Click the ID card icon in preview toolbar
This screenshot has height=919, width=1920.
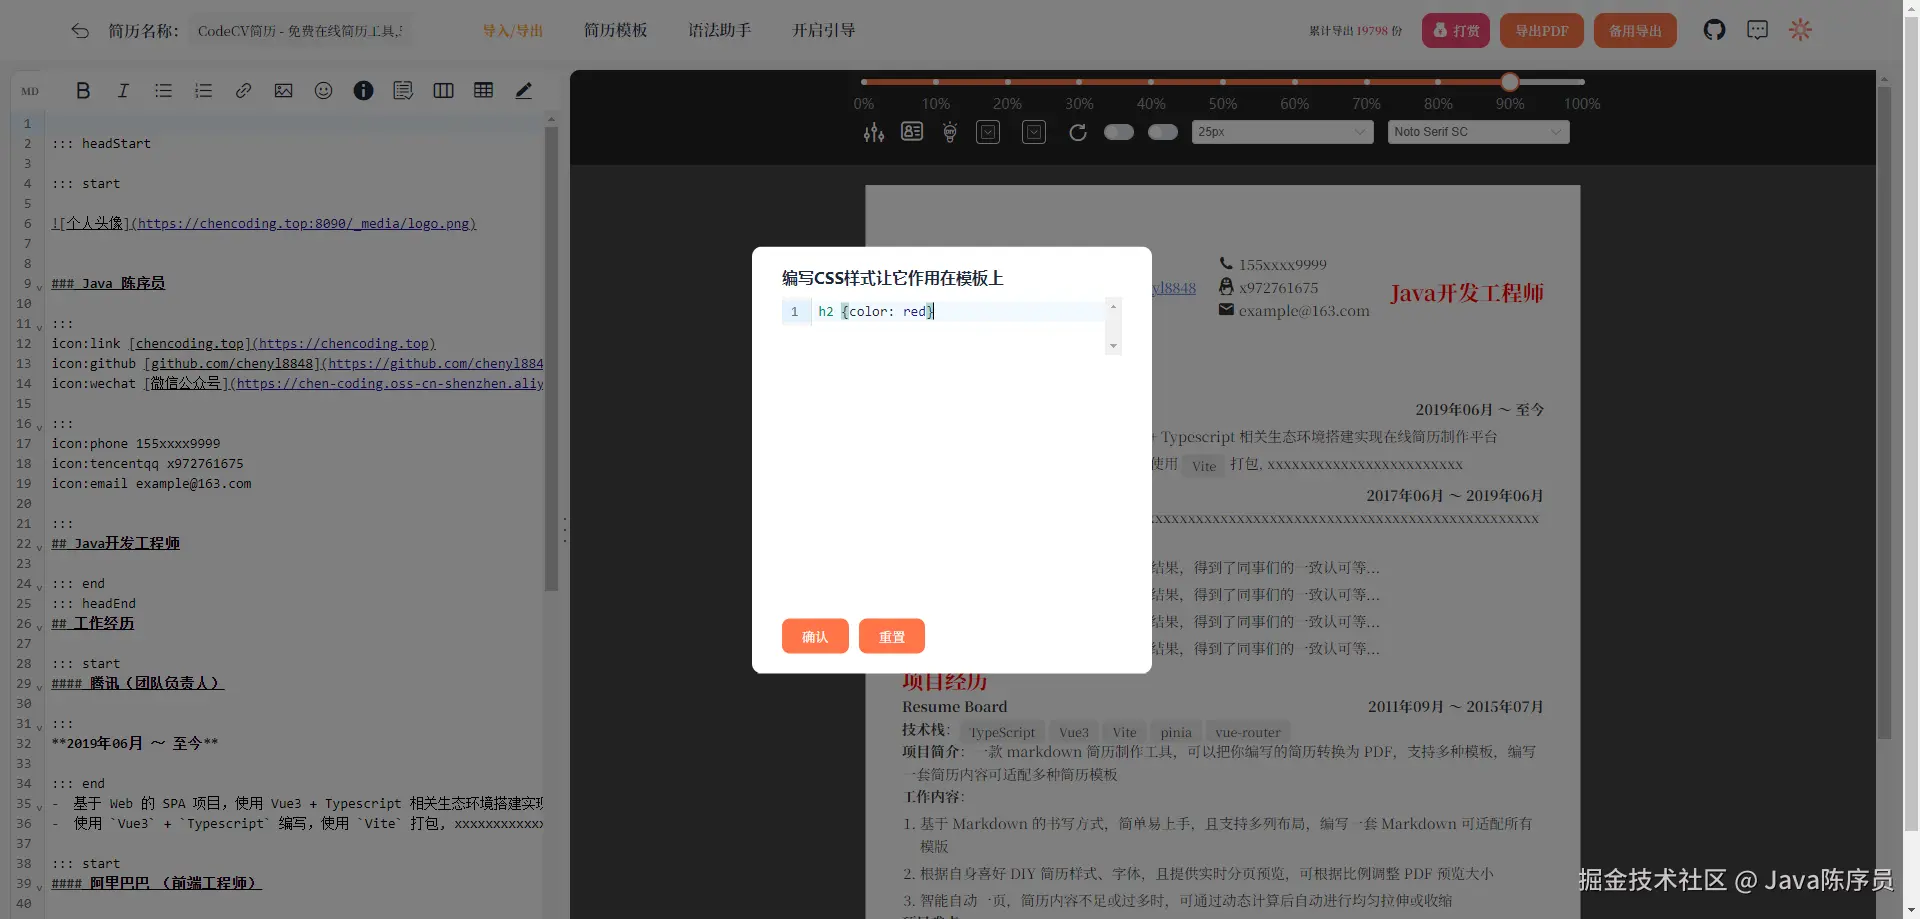point(912,132)
